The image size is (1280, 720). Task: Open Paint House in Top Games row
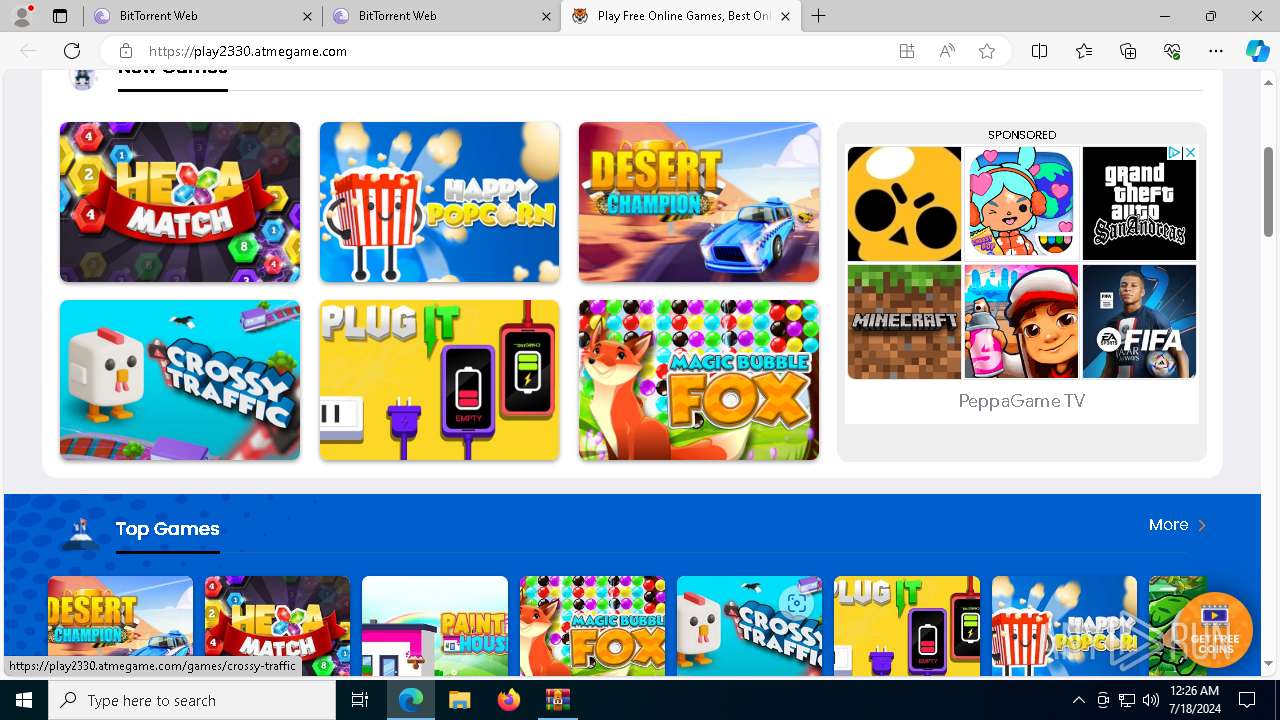[x=435, y=626]
